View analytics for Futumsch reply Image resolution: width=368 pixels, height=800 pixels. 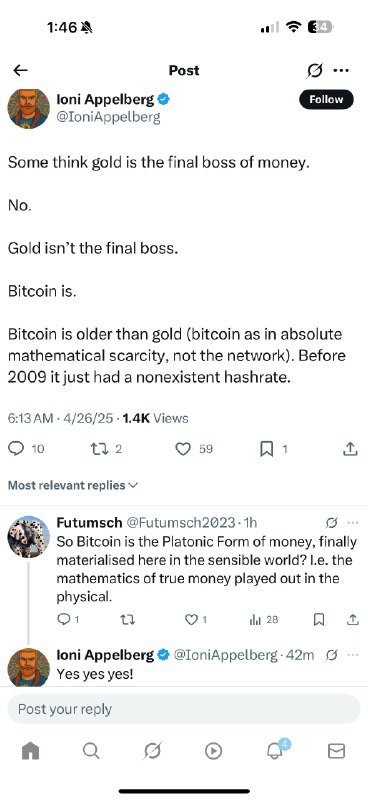pyautogui.click(x=255, y=619)
